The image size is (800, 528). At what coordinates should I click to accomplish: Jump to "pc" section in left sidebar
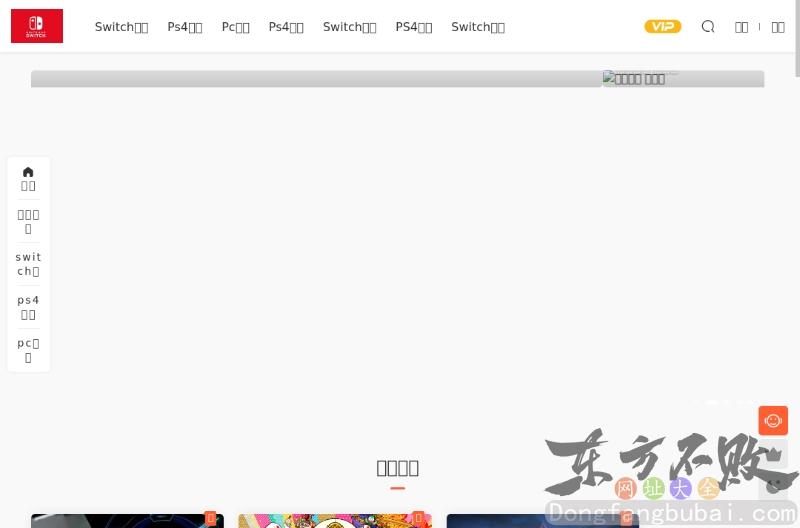click(28, 350)
